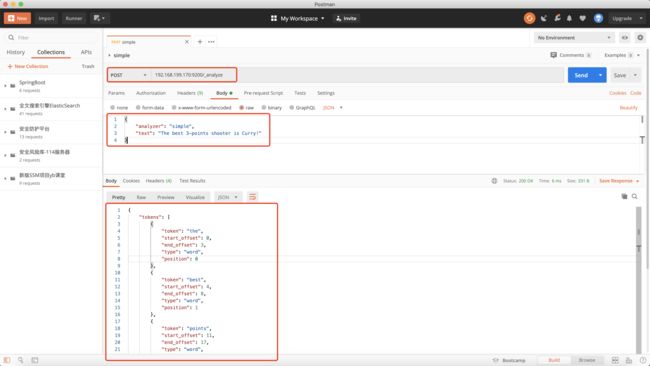Copy response body to clipboard icon
Viewport: 650px width, 366px height.
pos(624,196)
